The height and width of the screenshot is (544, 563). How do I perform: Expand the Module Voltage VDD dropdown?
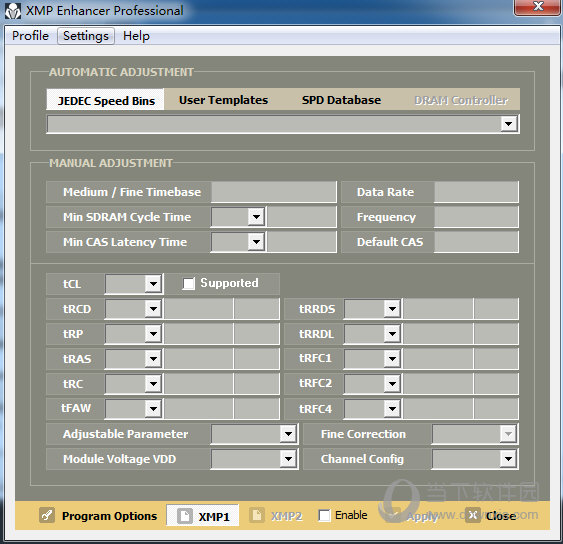pos(288,459)
